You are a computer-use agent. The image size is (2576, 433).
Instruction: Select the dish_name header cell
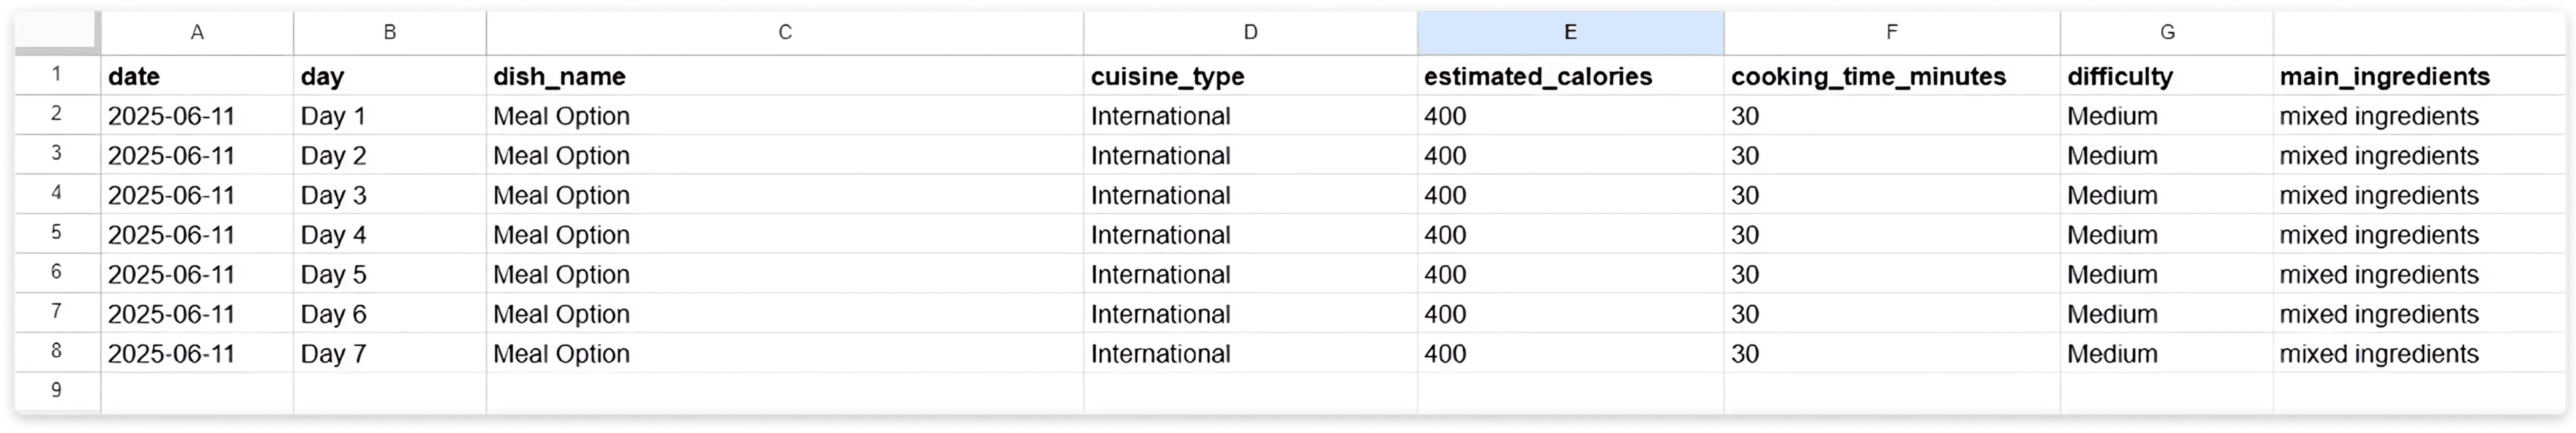click(x=785, y=76)
